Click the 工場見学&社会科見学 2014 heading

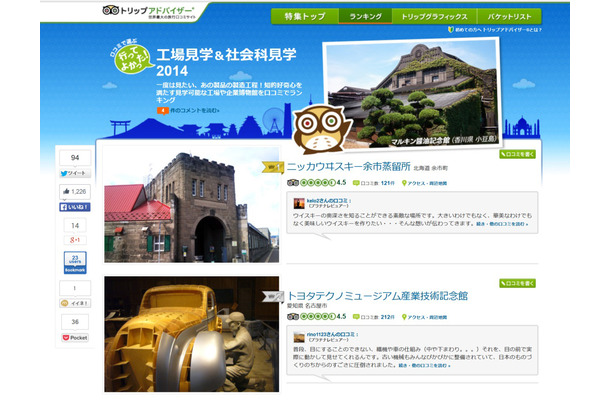click(226, 62)
